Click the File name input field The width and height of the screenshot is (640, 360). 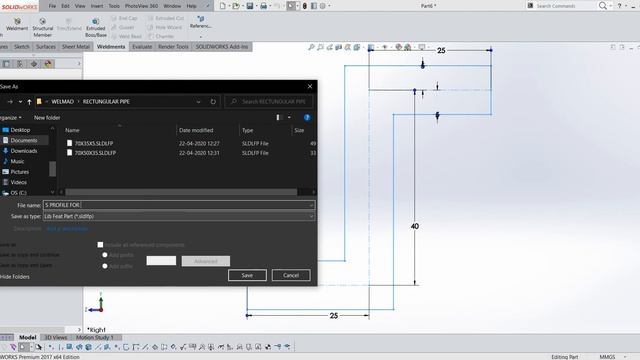[x=179, y=205]
